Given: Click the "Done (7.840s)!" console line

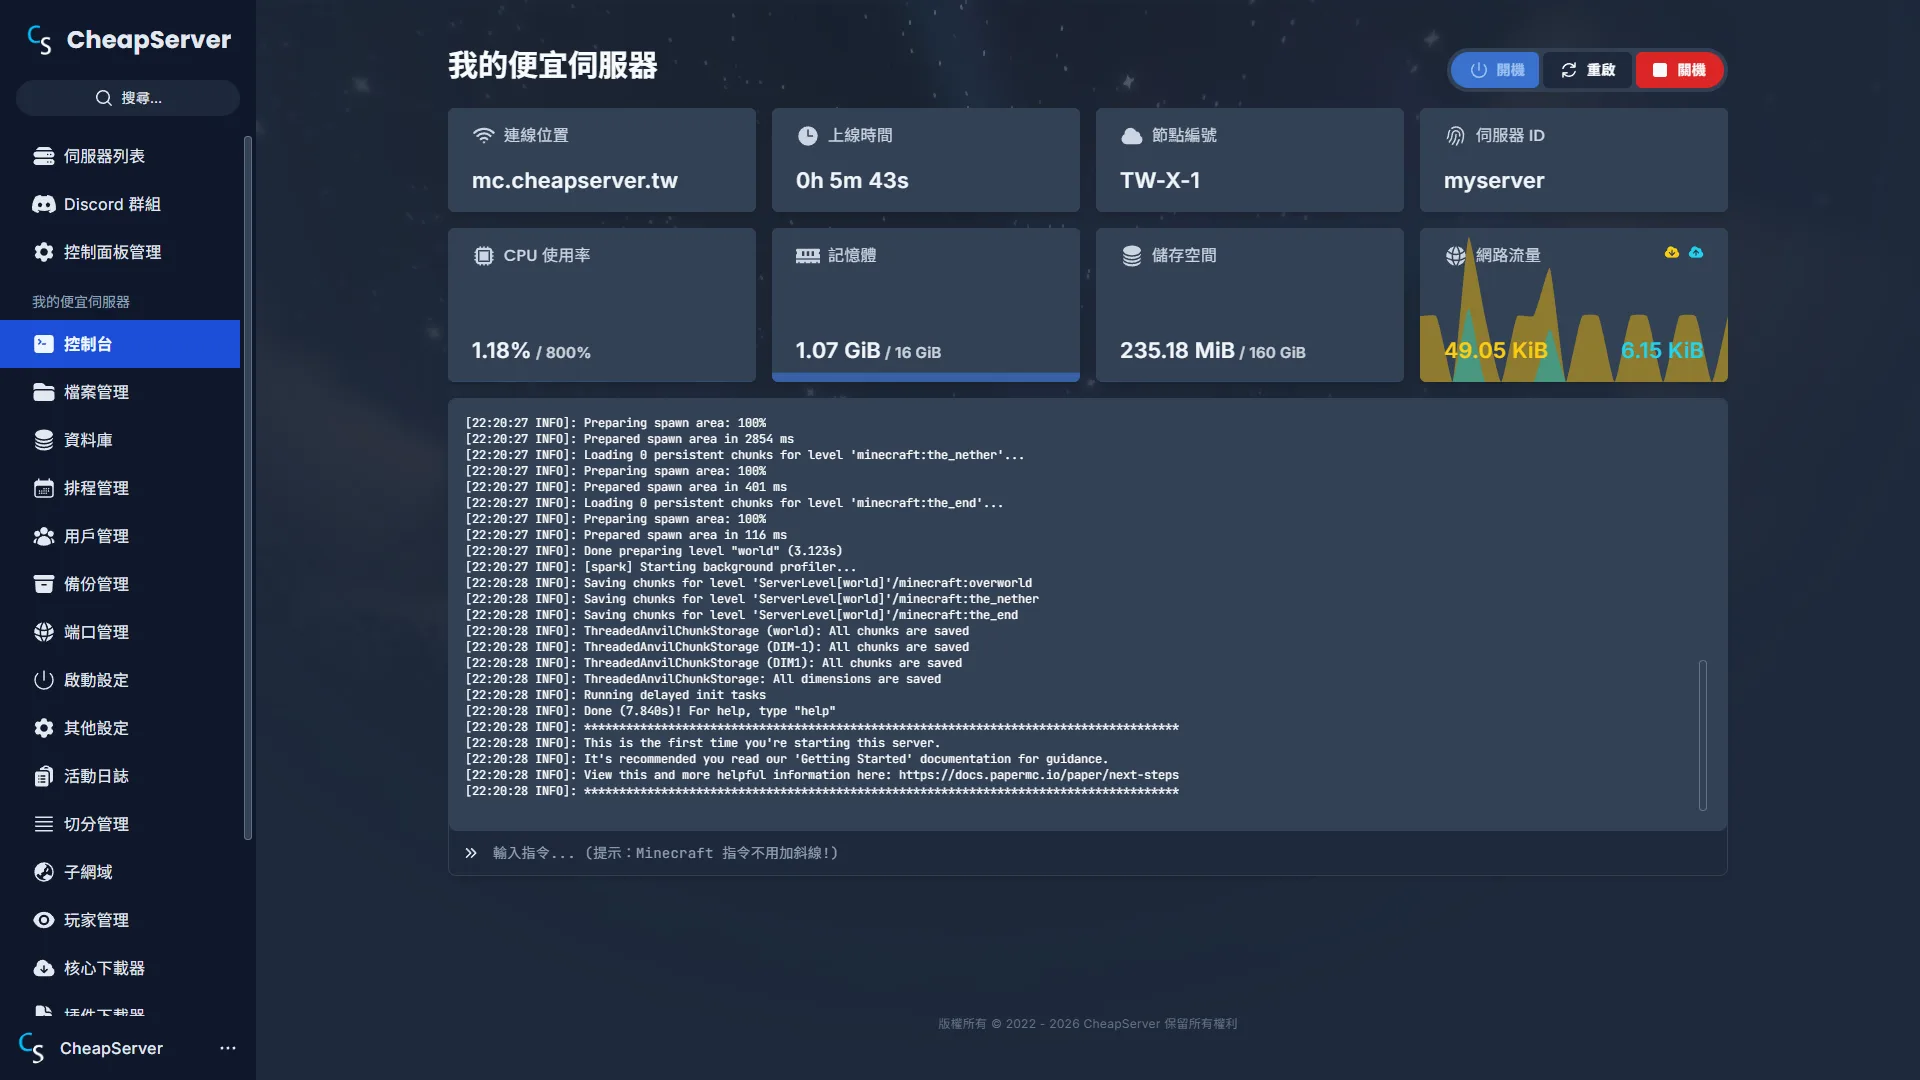Looking at the screenshot, I should [x=650, y=711].
